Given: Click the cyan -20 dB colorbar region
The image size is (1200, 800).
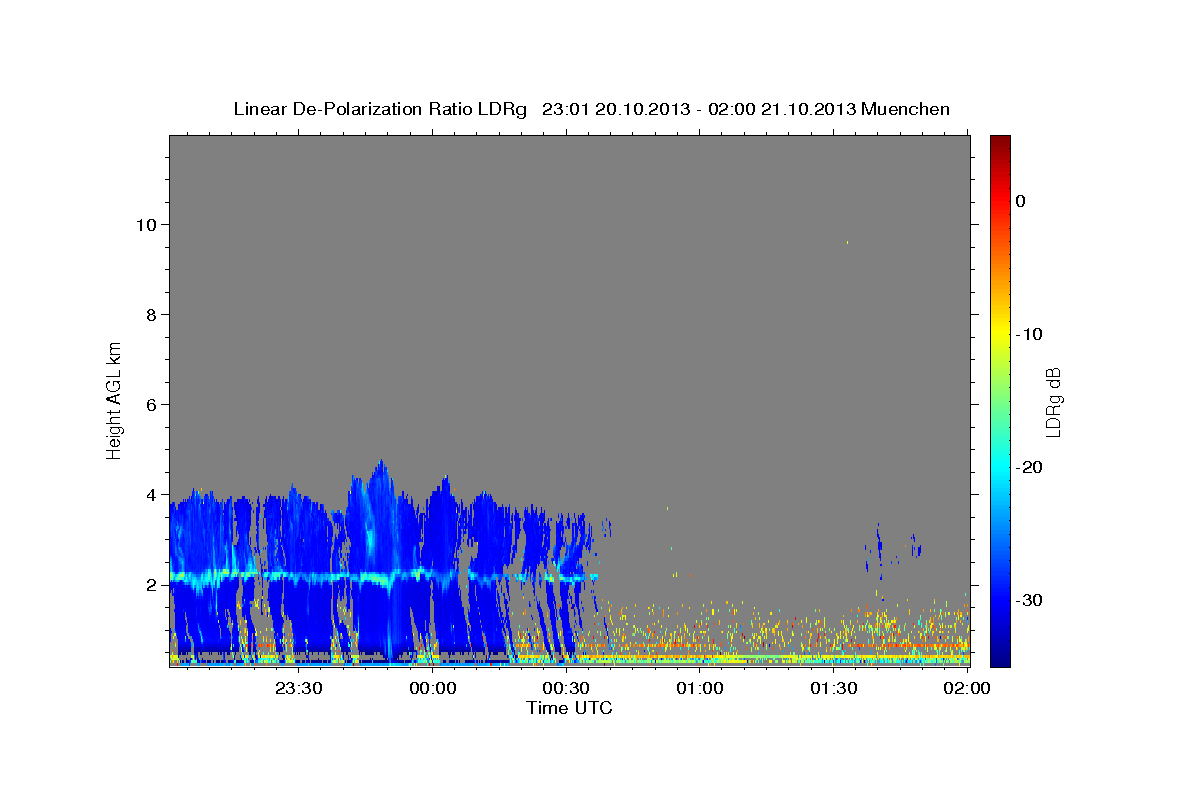Looking at the screenshot, I should 1000,467.
